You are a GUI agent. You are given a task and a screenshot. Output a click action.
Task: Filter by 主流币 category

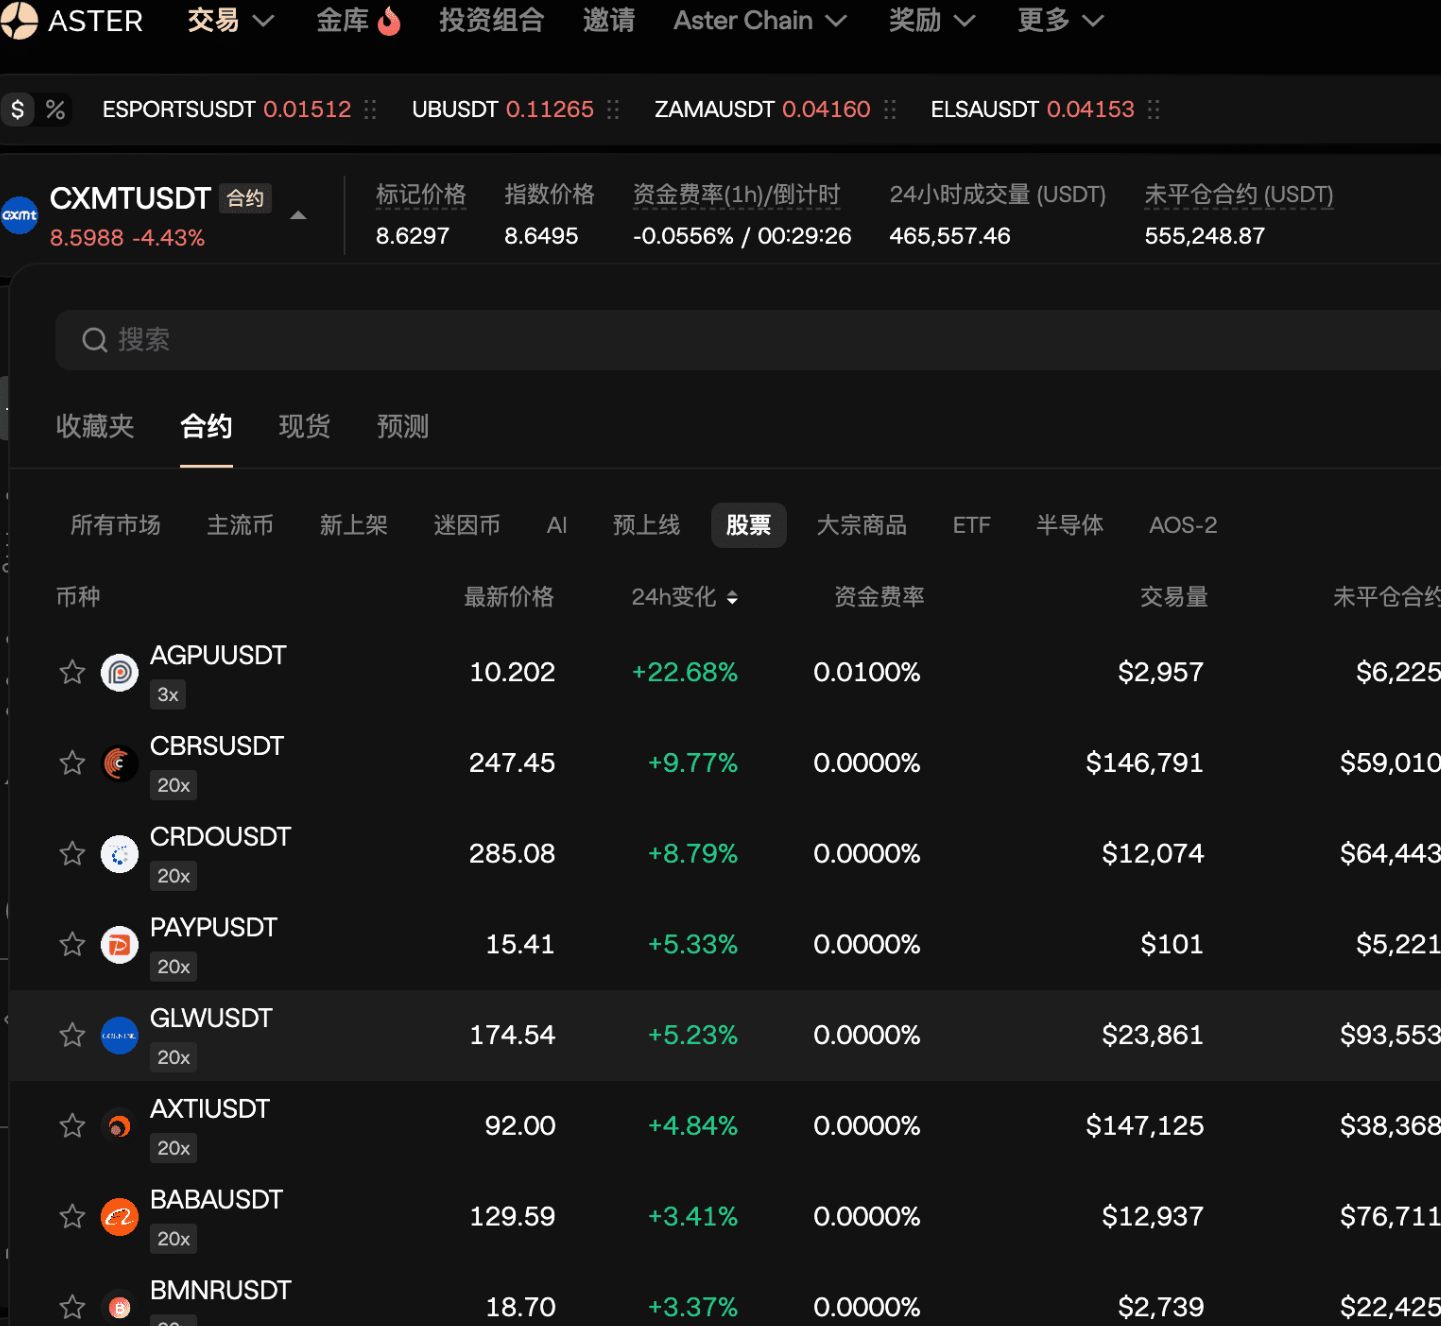(240, 525)
